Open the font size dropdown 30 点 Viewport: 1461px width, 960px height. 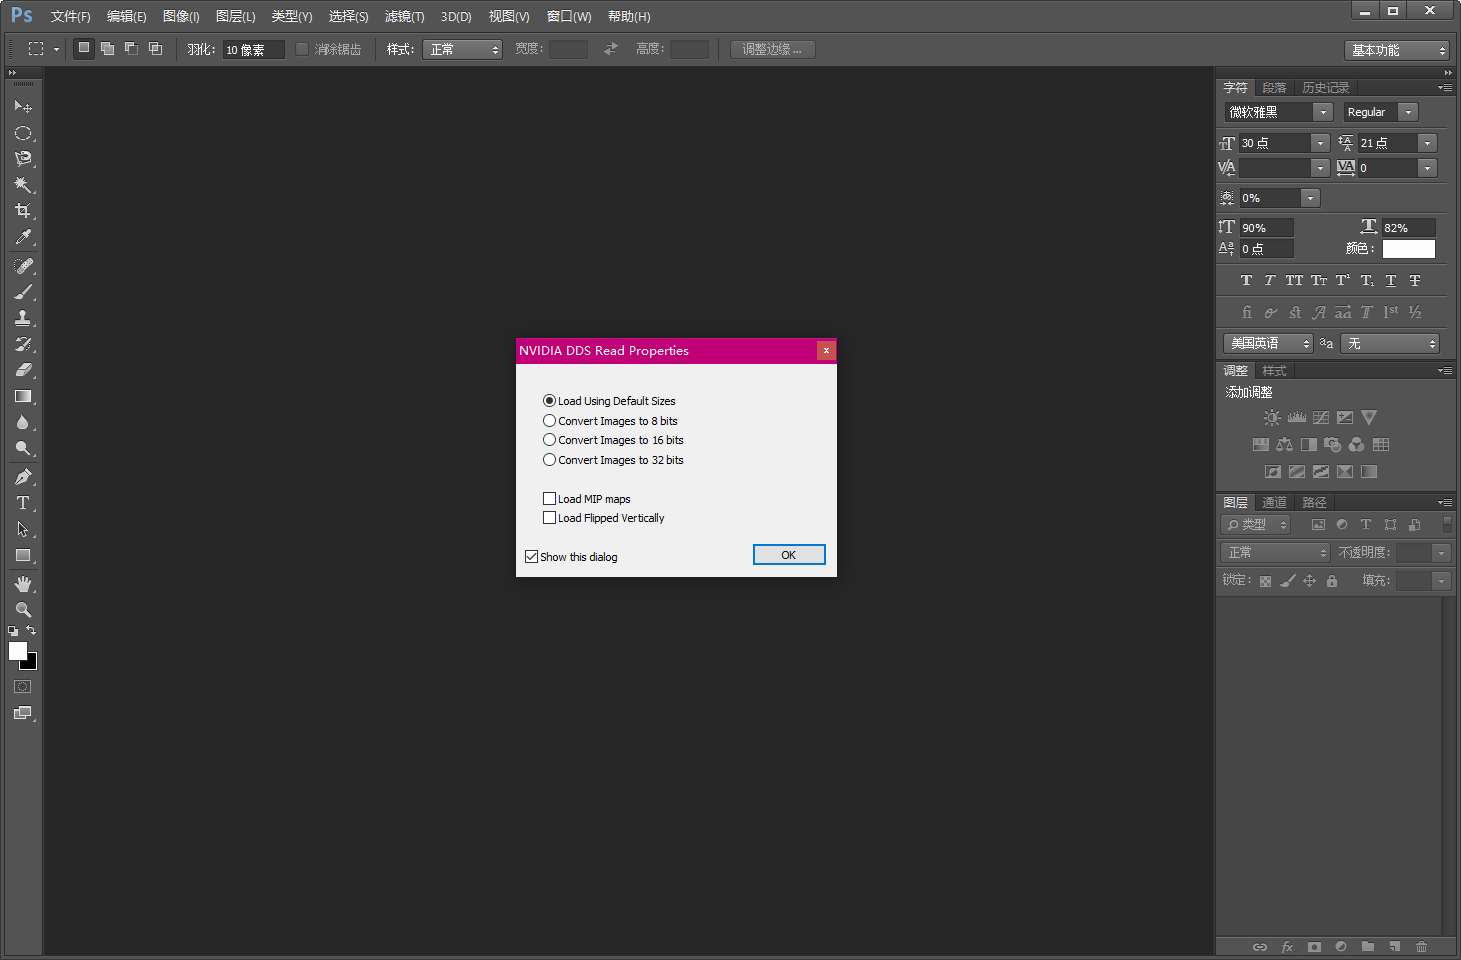[x=1320, y=143]
